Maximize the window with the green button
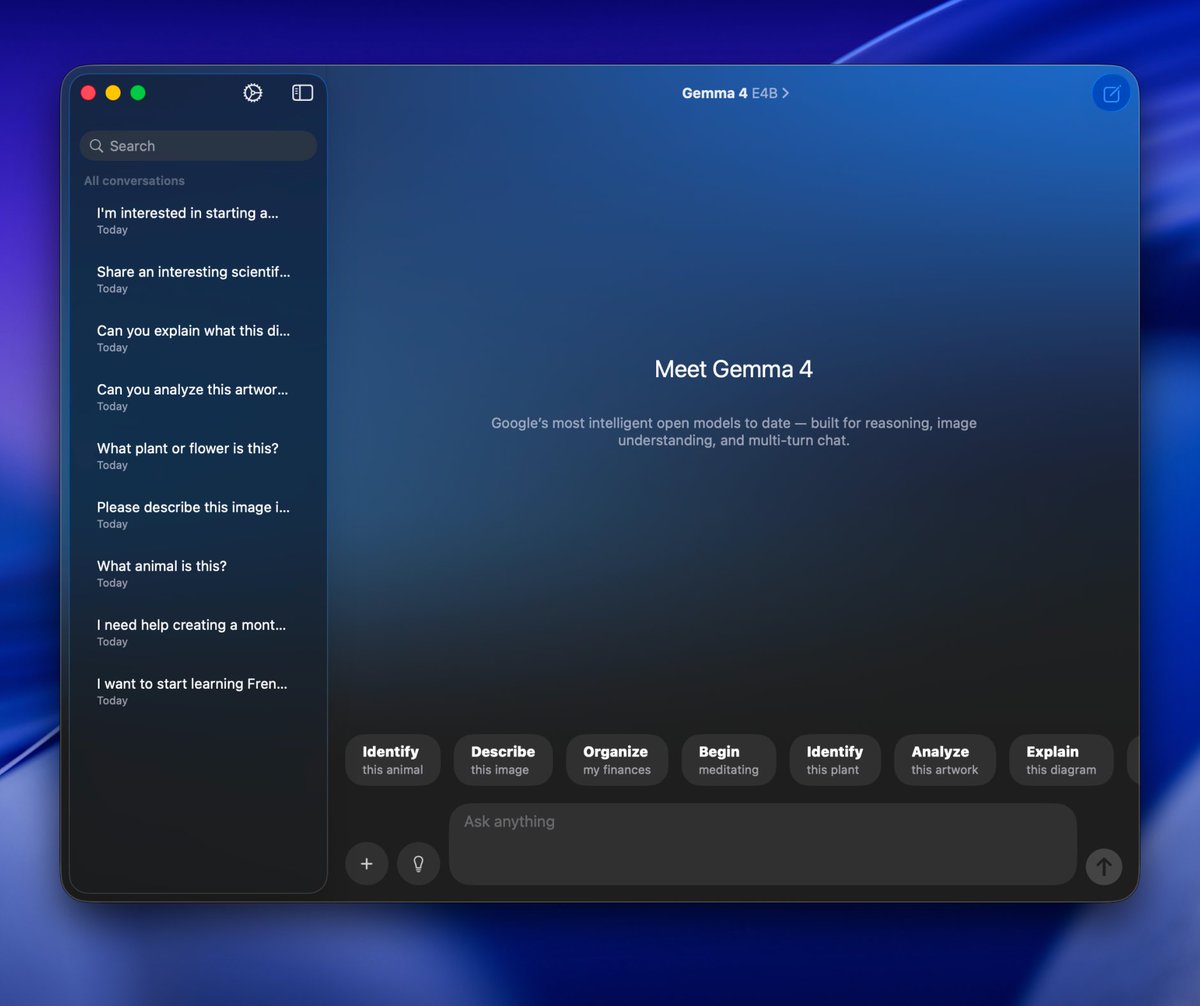 click(138, 93)
